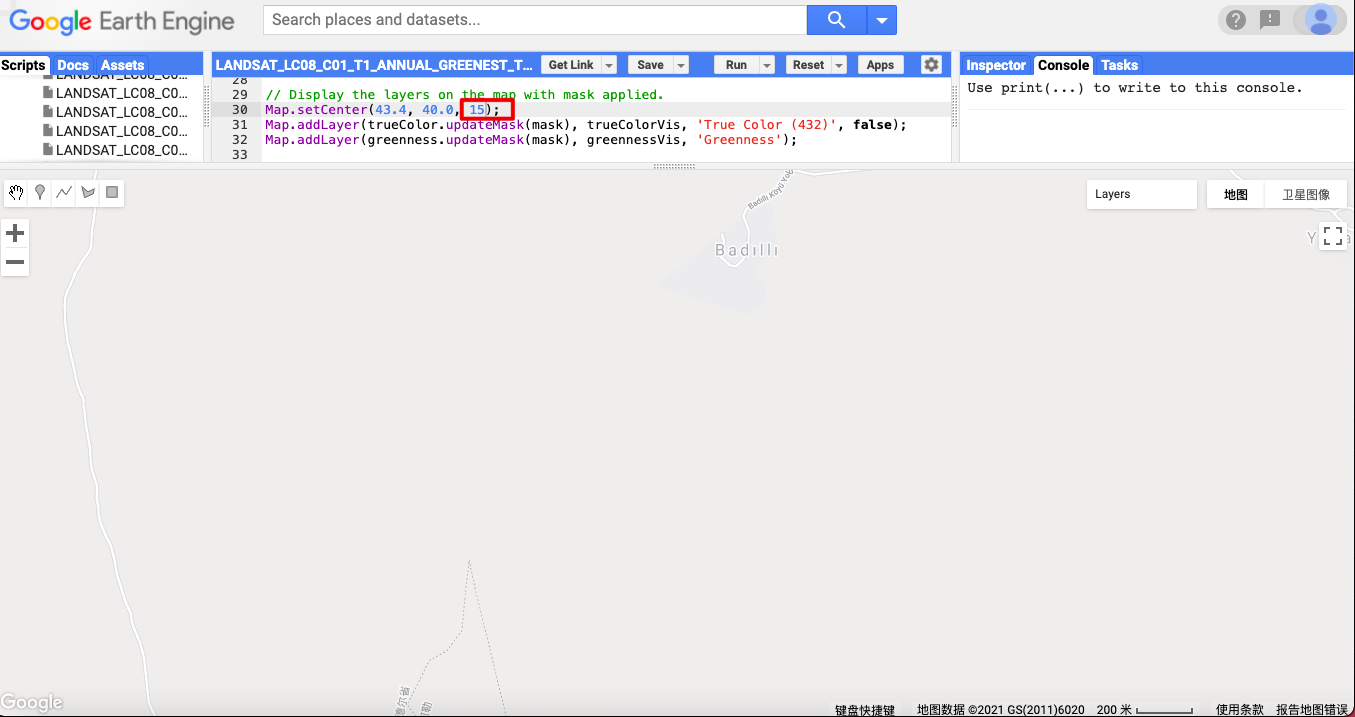Open the 使用条款 terms link

1240,710
